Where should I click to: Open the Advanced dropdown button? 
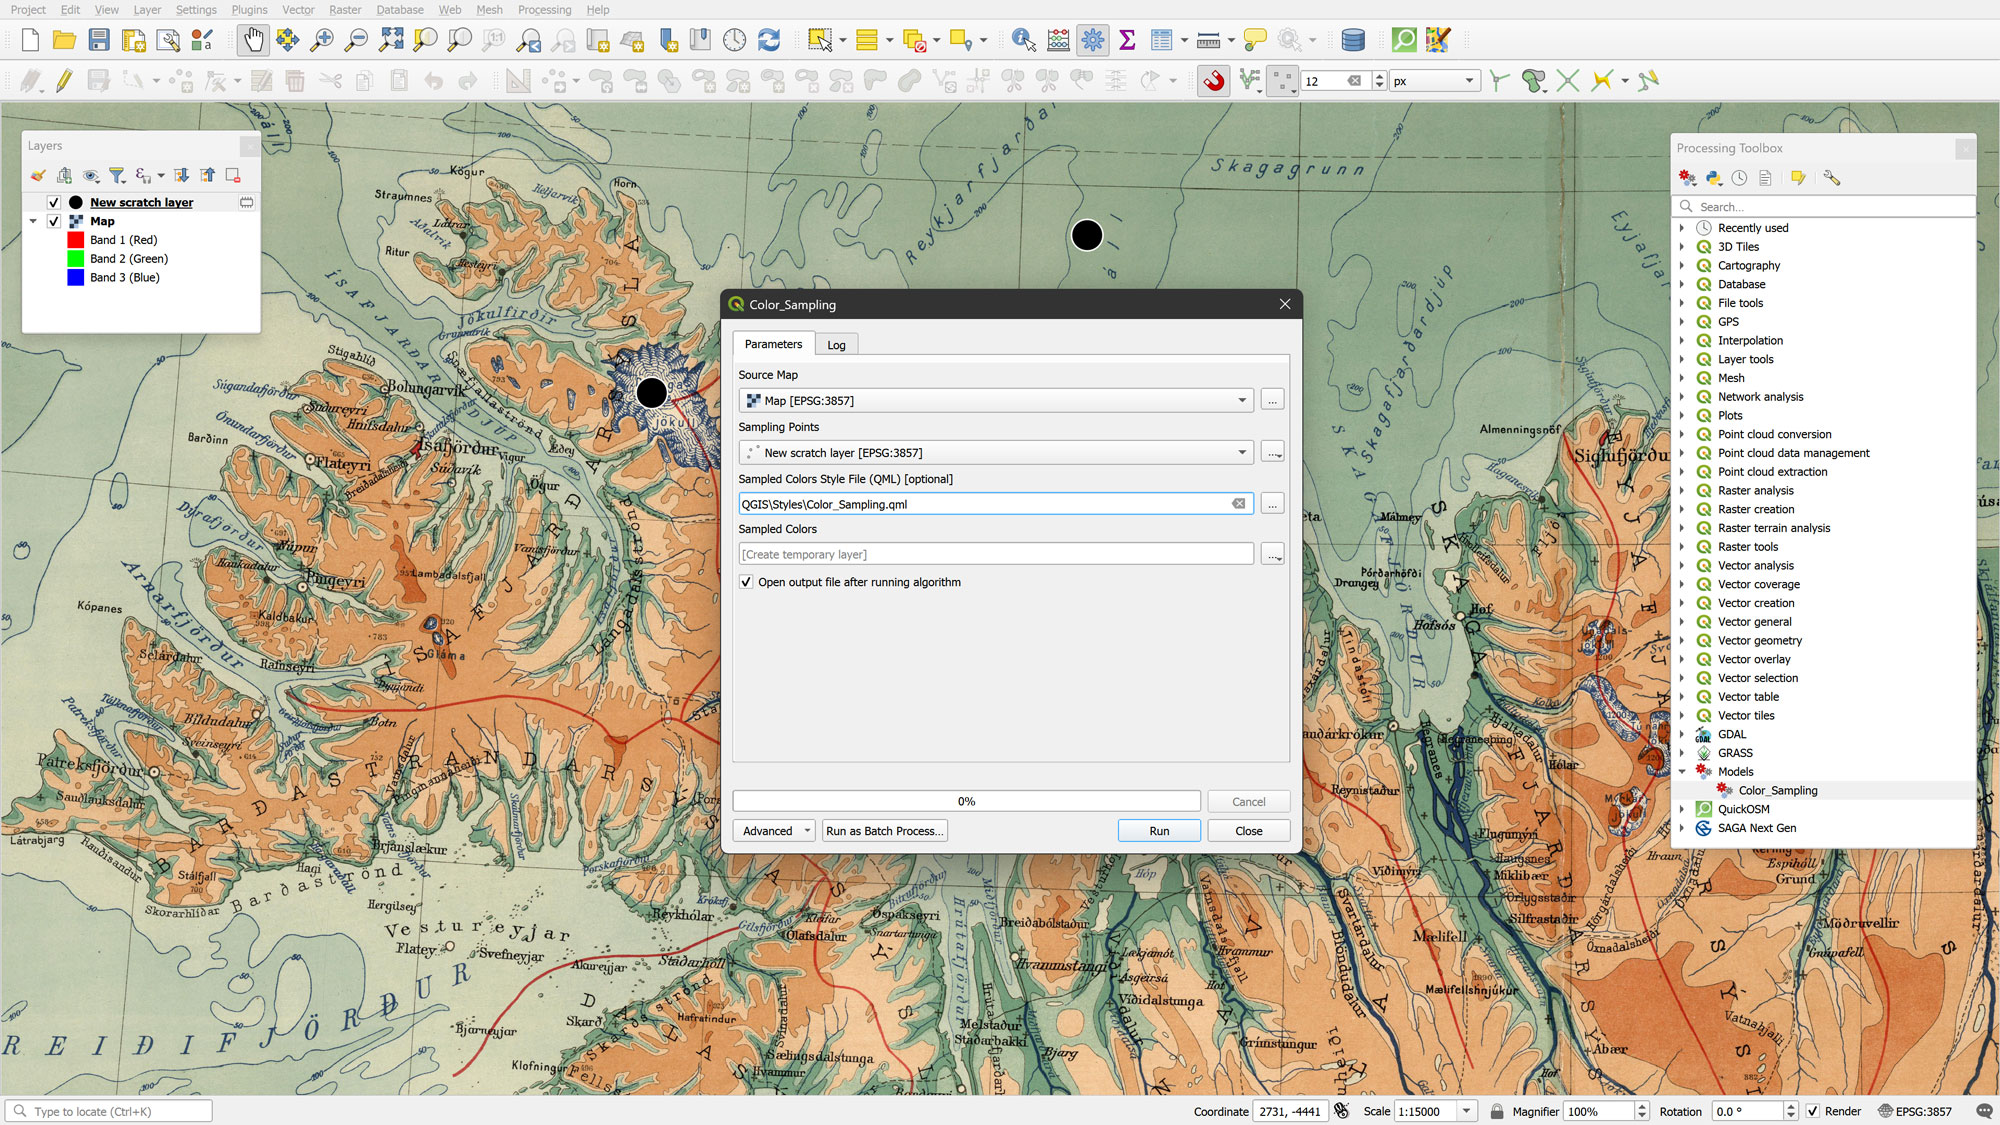click(x=774, y=831)
